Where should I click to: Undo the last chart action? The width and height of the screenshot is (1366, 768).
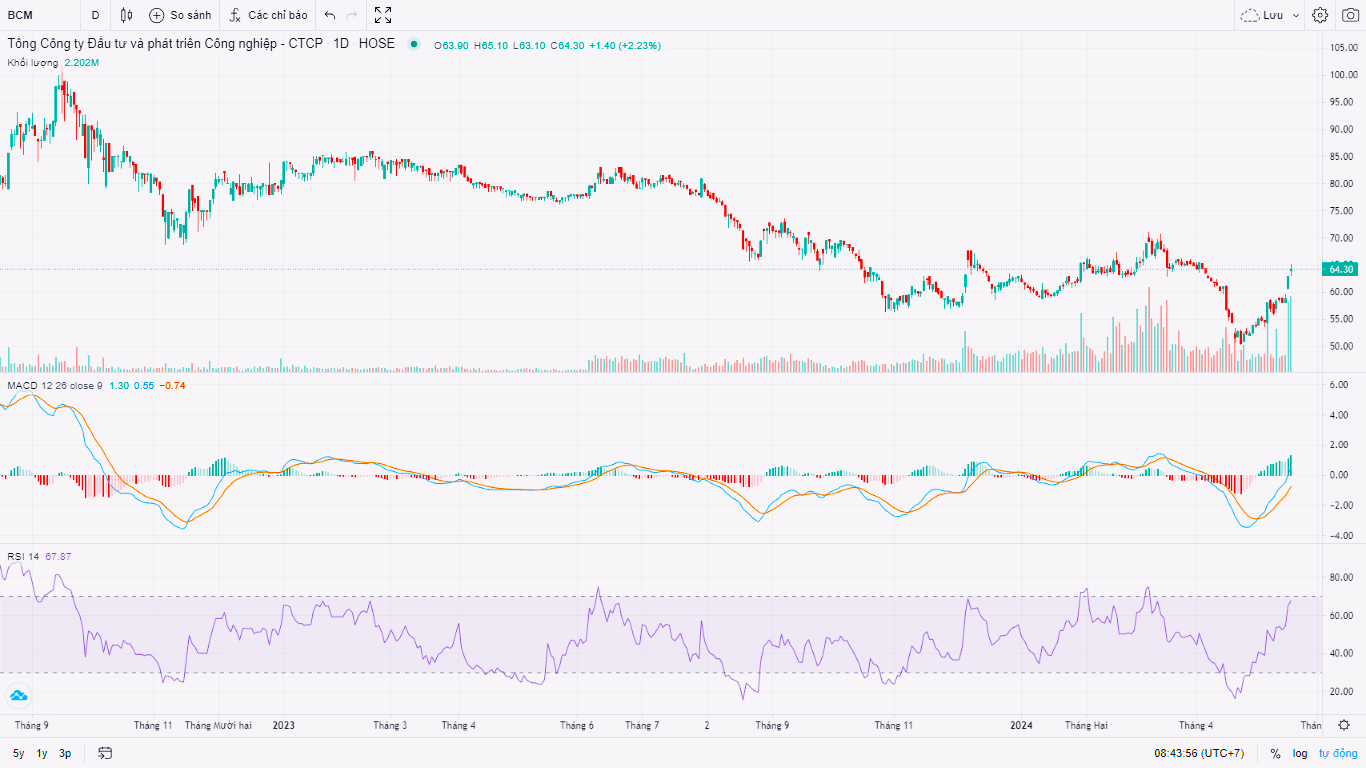(330, 15)
